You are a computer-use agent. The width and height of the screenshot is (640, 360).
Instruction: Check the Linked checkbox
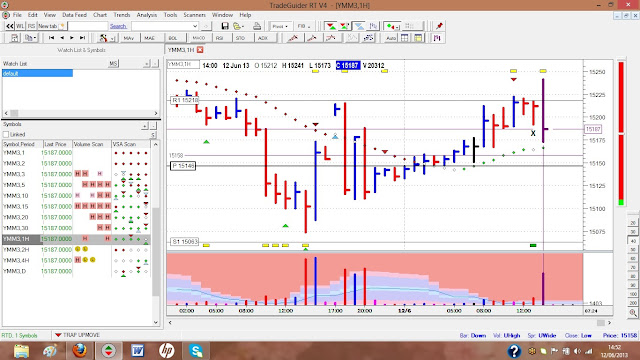pyautogui.click(x=6, y=134)
